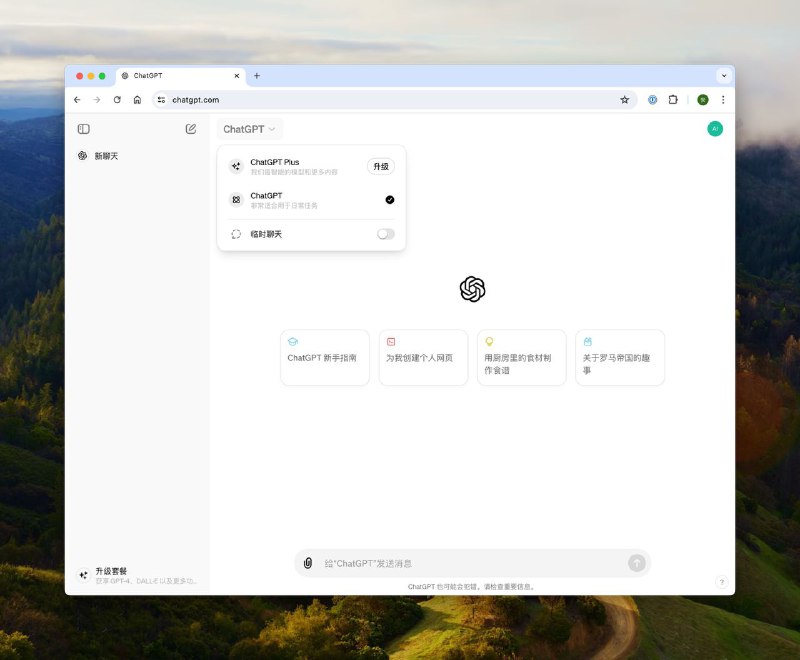Viewport: 800px width, 660px height.
Task: Open site information icon in address bar
Action: point(161,100)
